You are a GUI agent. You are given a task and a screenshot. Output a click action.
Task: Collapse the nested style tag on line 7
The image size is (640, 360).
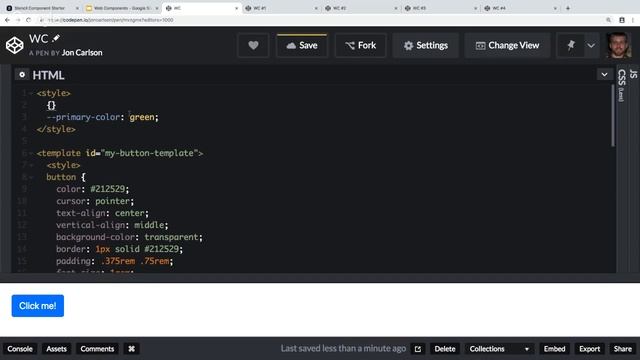[x=31, y=165]
